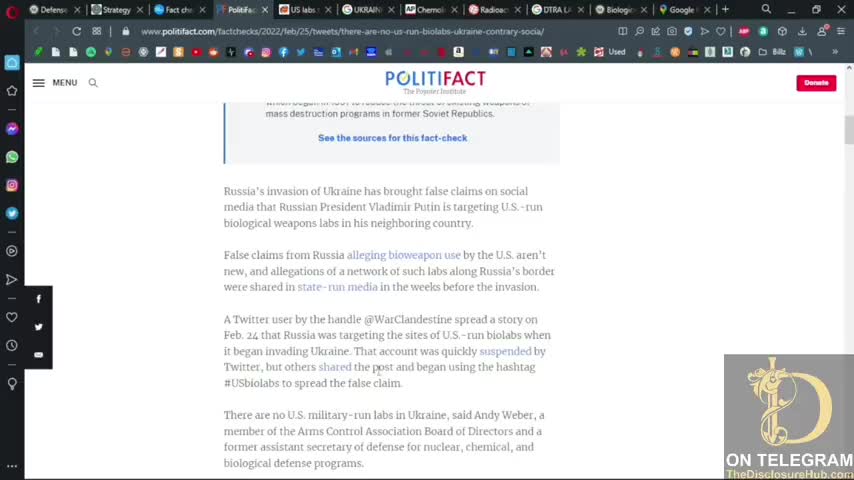
Task: Open 'See the sources for this fact-check'
Action: coord(392,138)
